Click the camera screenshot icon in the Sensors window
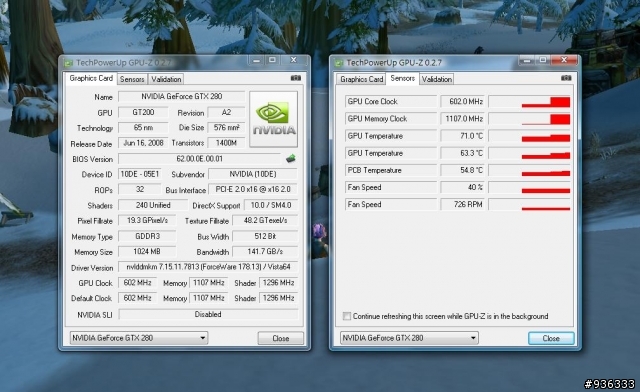The image size is (640, 392). (566, 78)
